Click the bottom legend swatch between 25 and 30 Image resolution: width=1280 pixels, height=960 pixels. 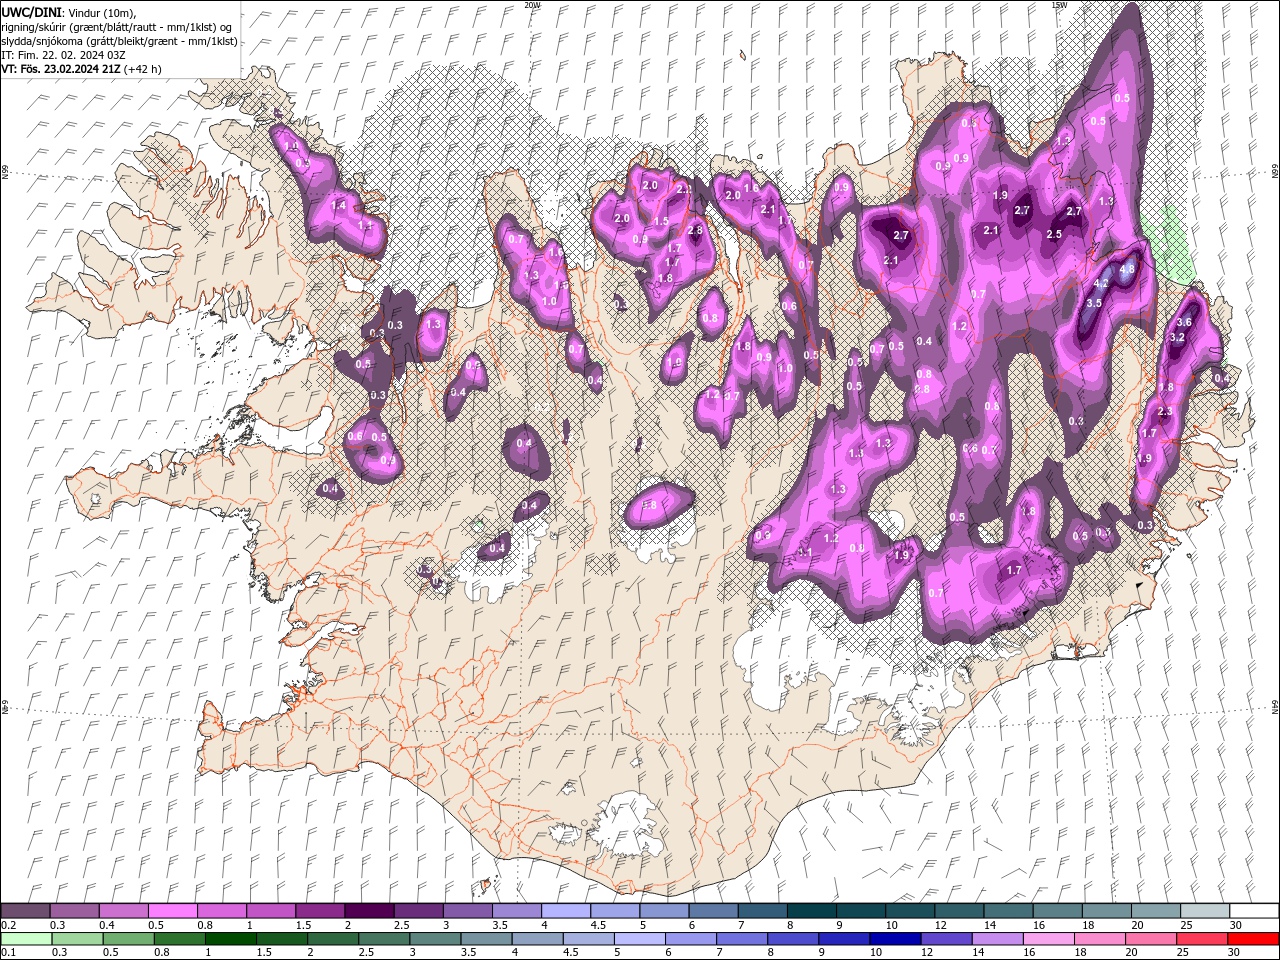pyautogui.click(x=1201, y=939)
